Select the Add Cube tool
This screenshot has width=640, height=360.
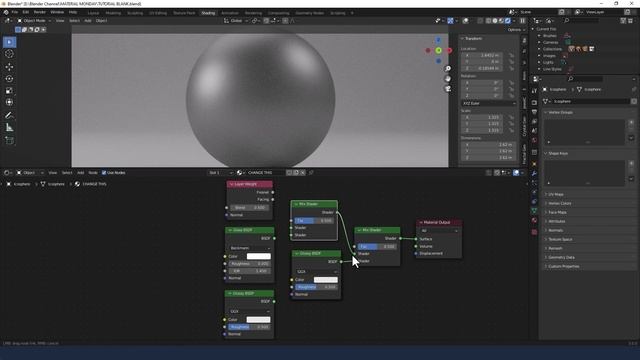(9, 141)
